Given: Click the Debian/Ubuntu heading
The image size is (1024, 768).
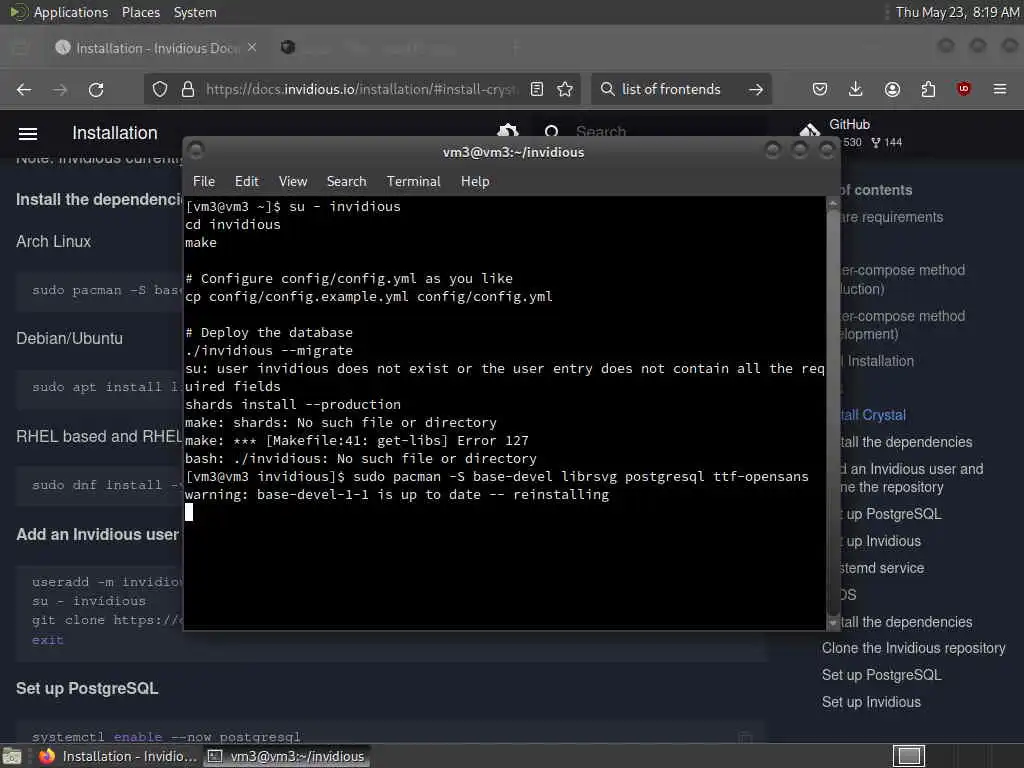Looking at the screenshot, I should tap(69, 338).
